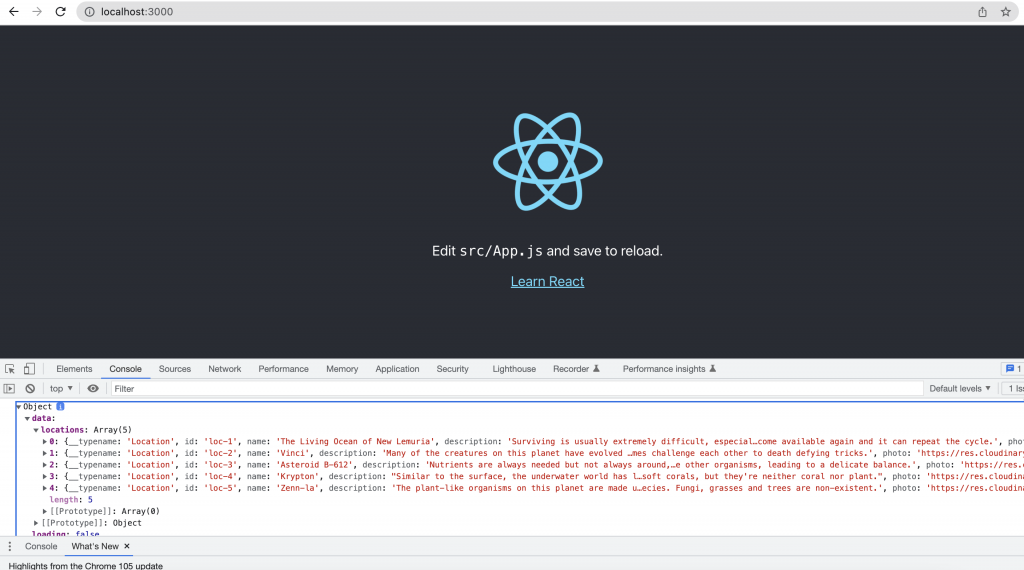This screenshot has width=1024, height=570.
Task: Create a live expression with the eye
Action: tap(93, 388)
